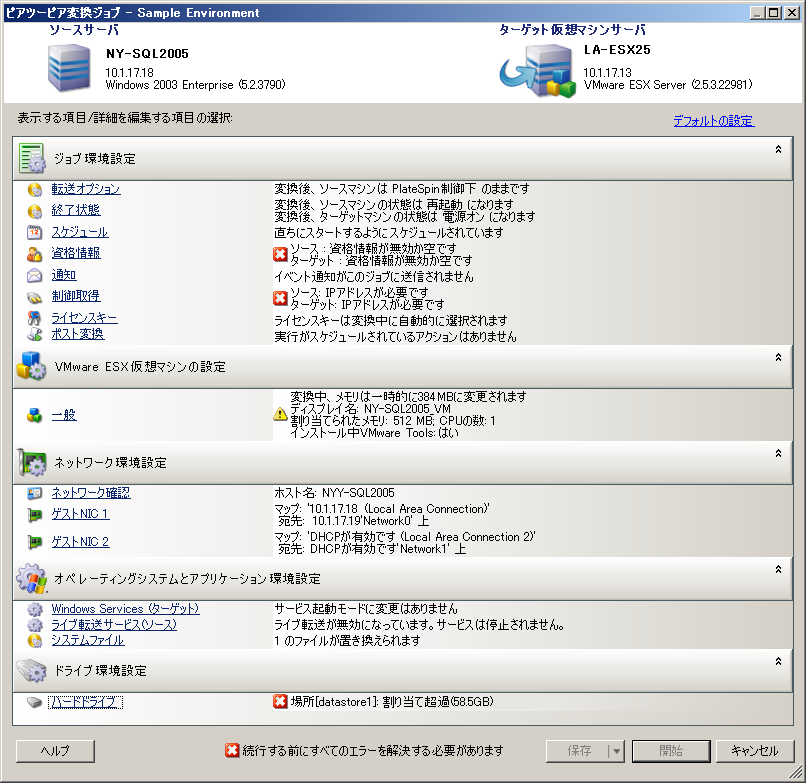Image resolution: width=806 pixels, height=783 pixels.
Task: Click the Windows Services gear icon
Action: tap(34, 609)
